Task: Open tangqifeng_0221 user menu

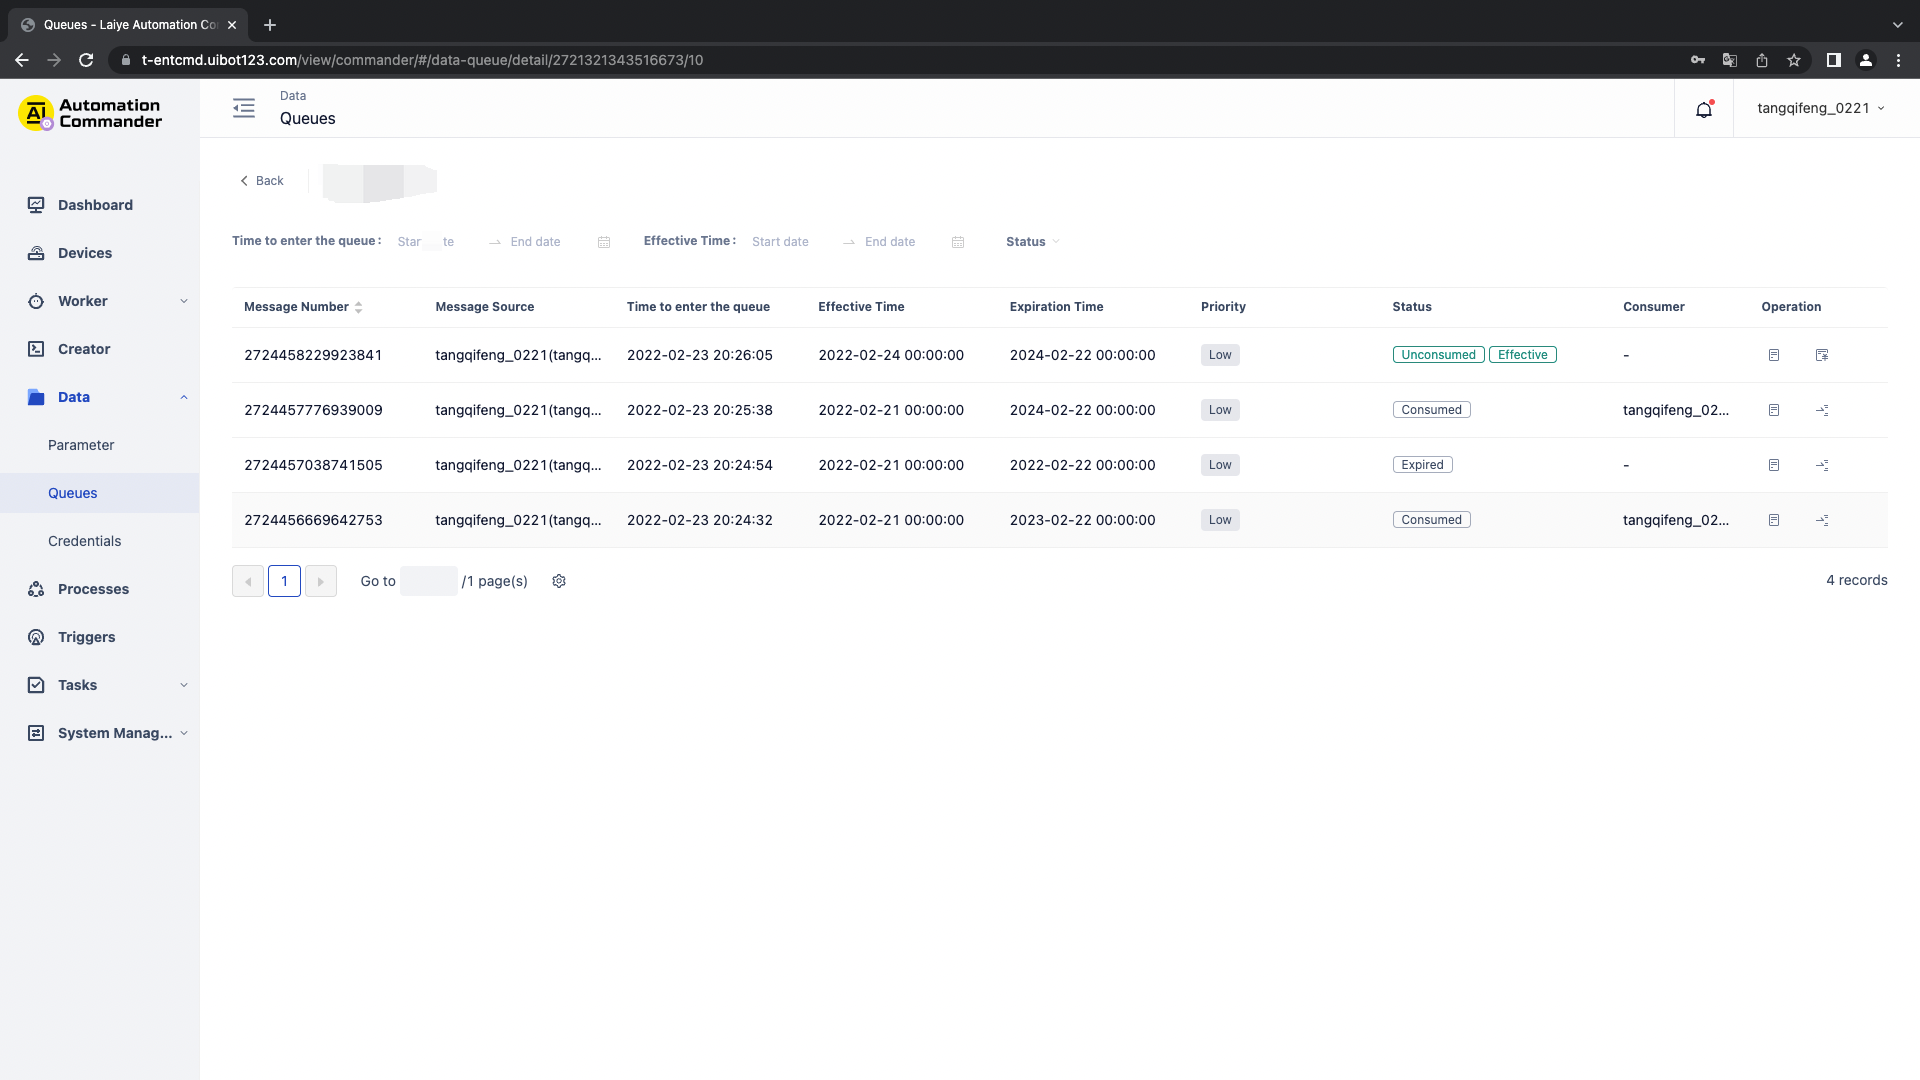Action: pyautogui.click(x=1821, y=108)
